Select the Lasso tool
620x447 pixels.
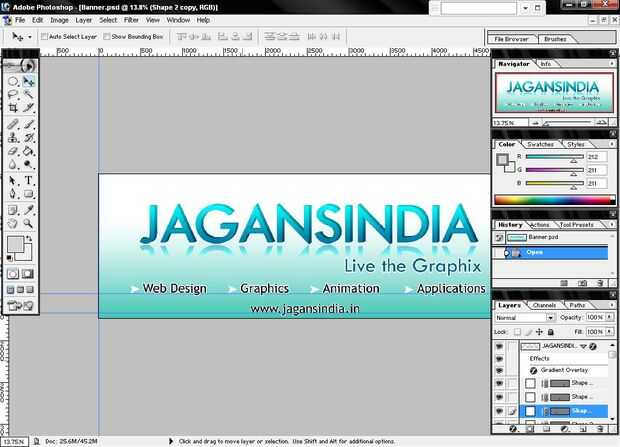point(13,95)
